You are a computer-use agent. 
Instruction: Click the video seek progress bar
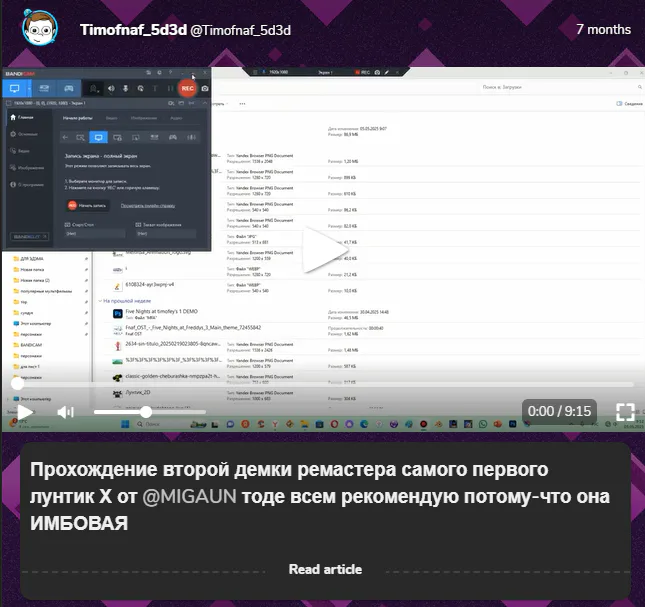coord(322,384)
